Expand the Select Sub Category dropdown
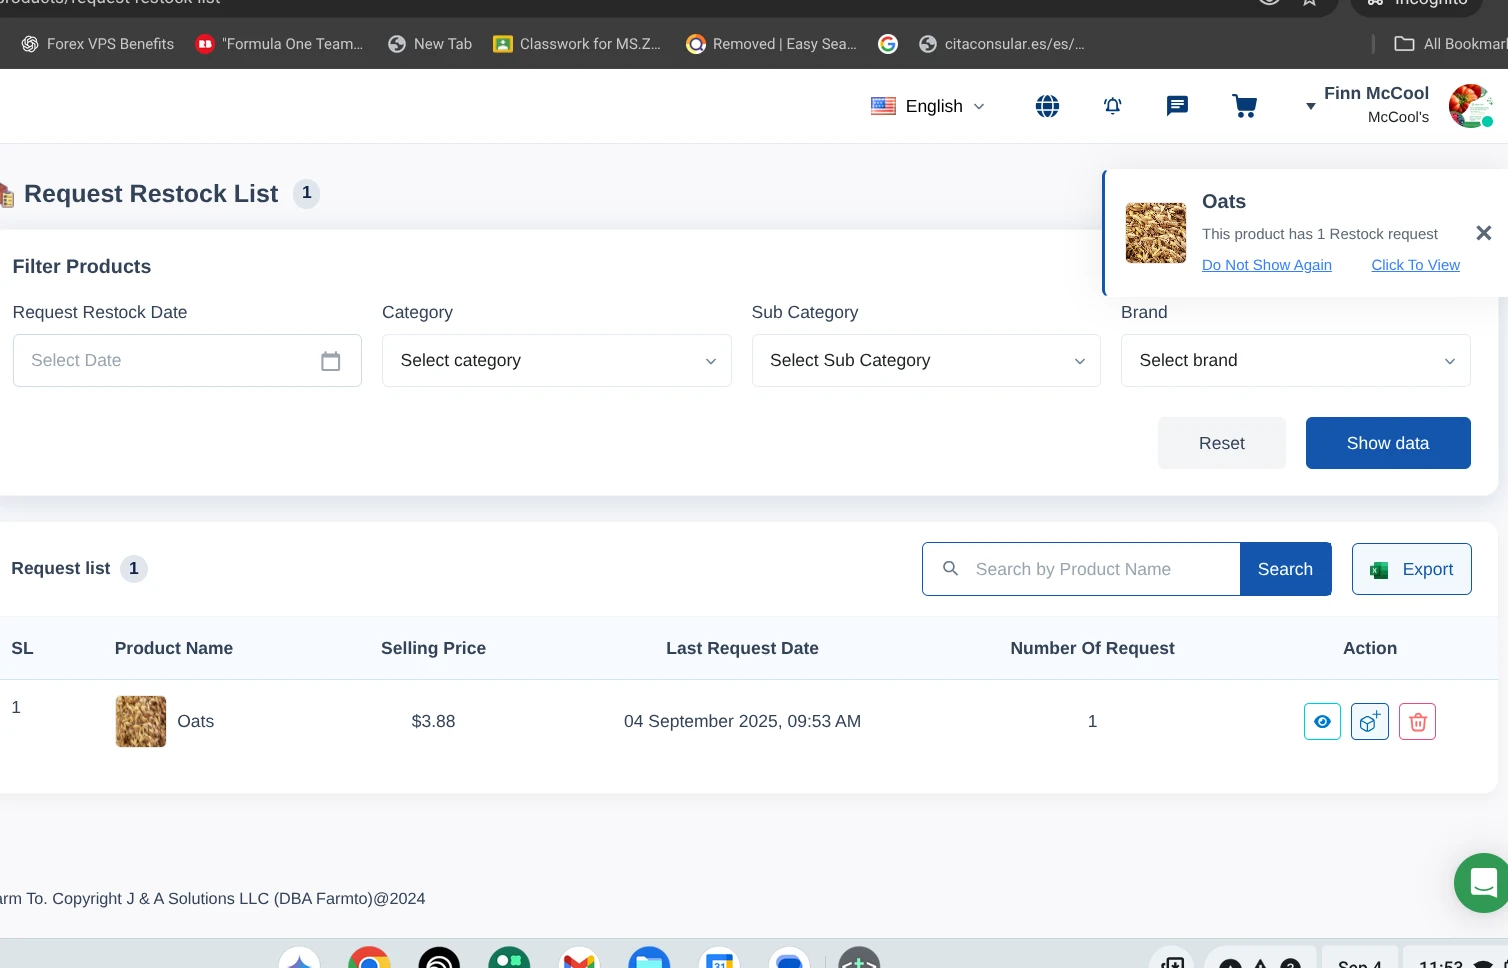This screenshot has width=1508, height=968. pyautogui.click(x=925, y=361)
